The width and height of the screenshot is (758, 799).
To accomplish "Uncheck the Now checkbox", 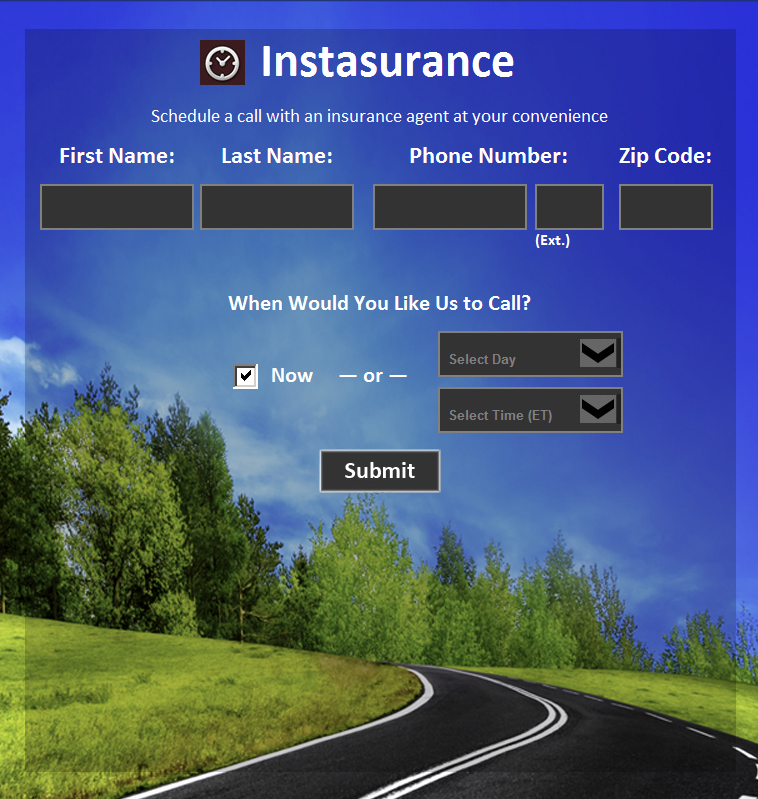I will point(246,377).
